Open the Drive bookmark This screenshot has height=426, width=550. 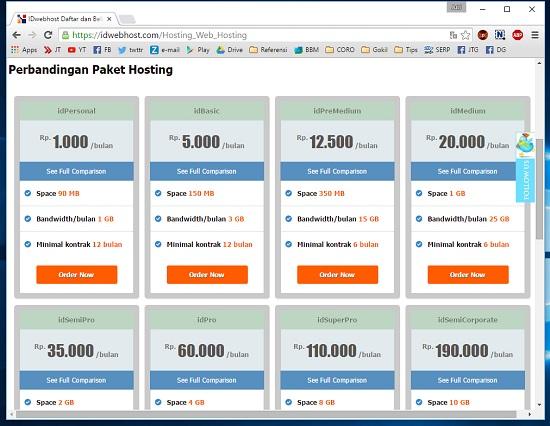coord(230,50)
